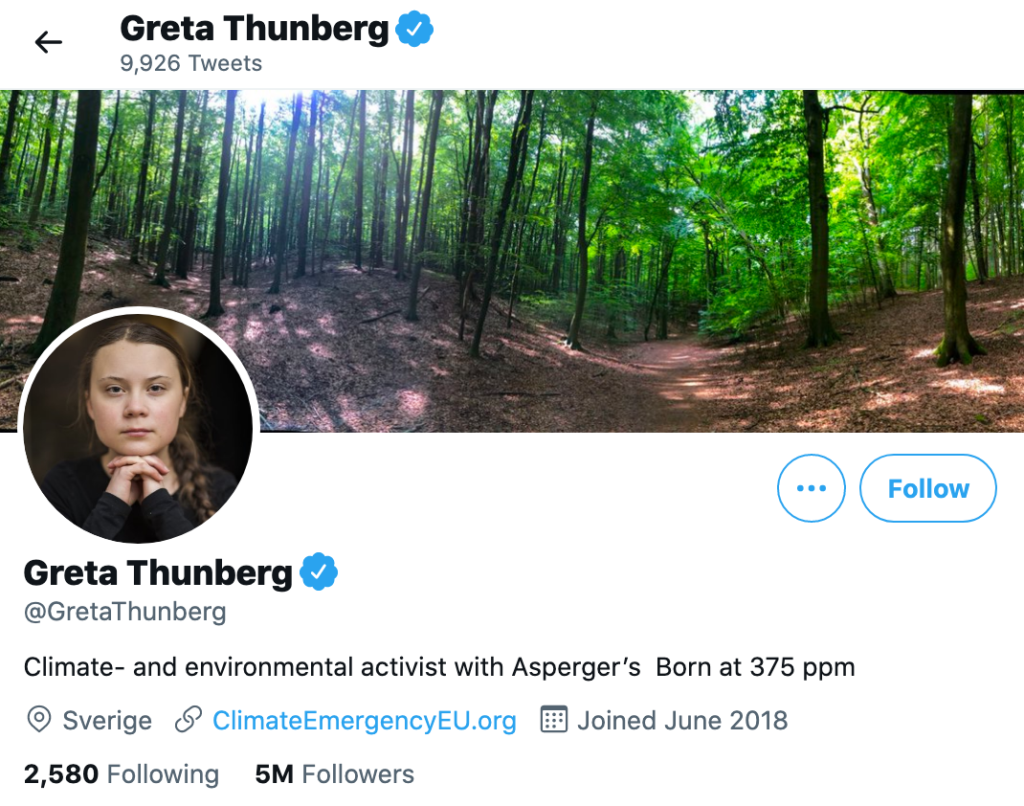Open the 5M Followers list

334,774
